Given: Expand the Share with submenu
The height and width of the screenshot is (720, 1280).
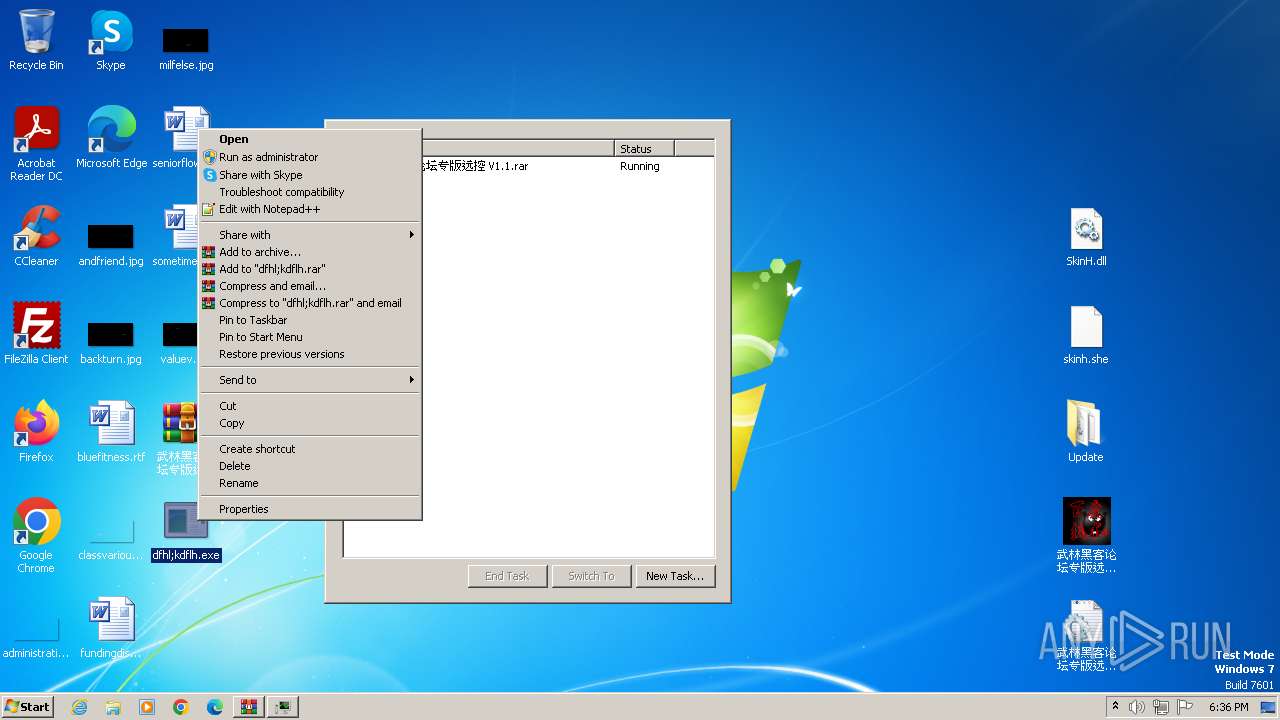Looking at the screenshot, I should tap(310, 235).
